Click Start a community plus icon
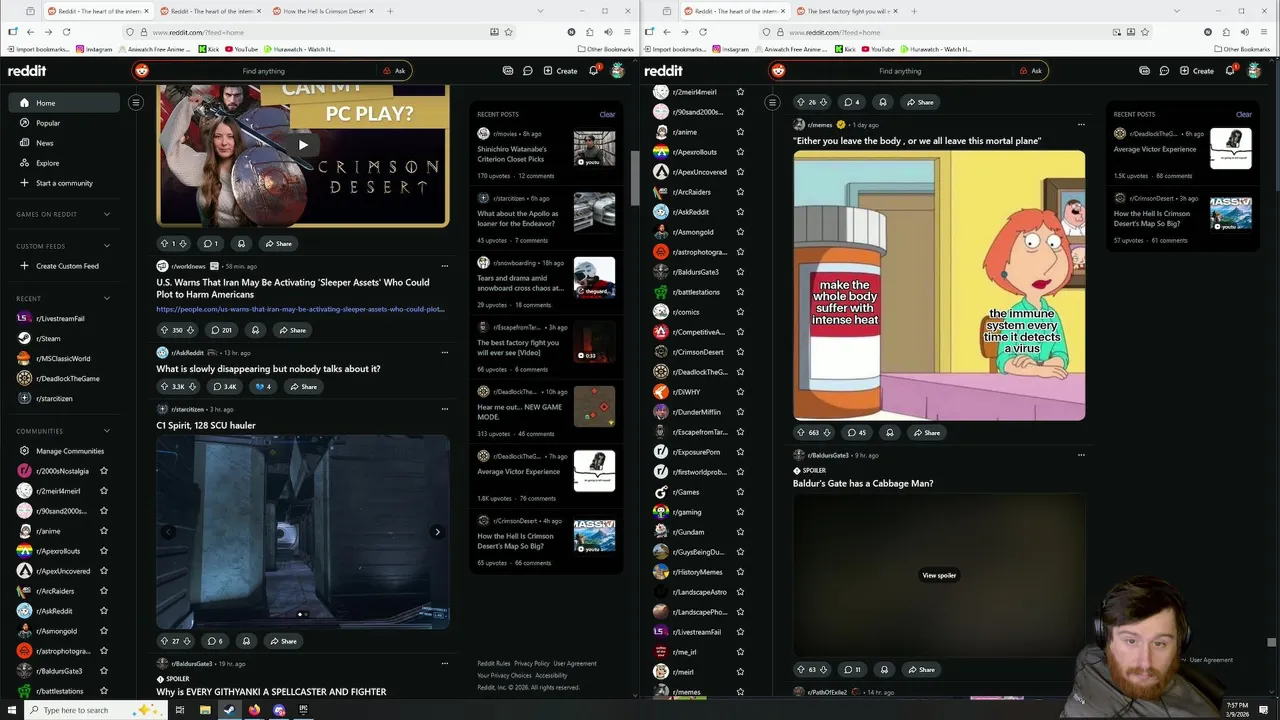1280x720 pixels. tap(25, 183)
